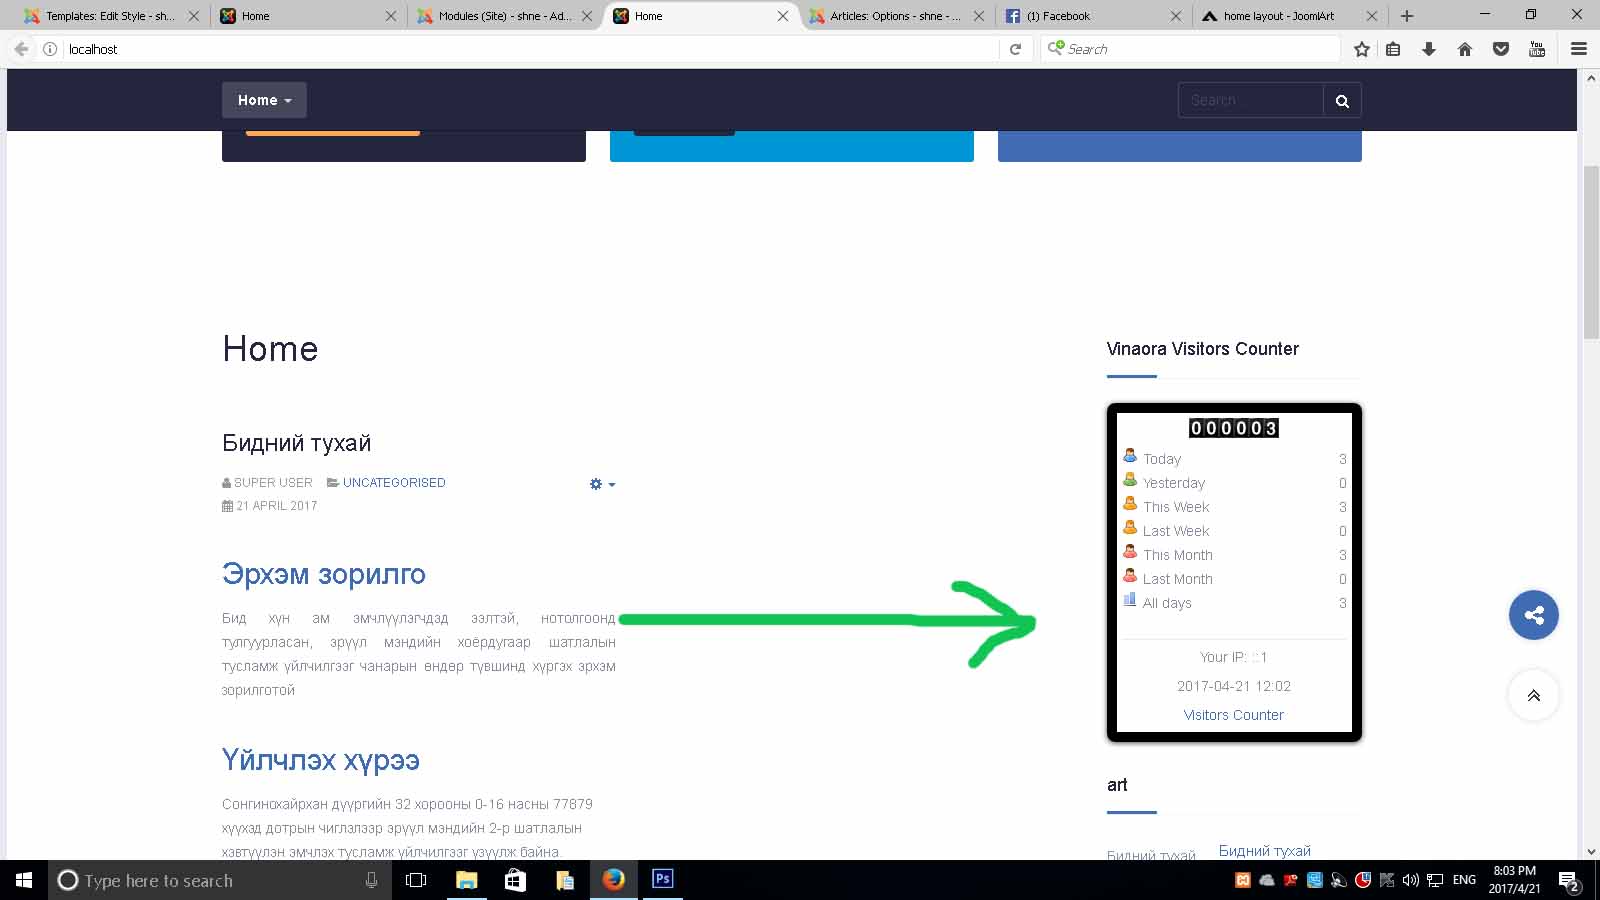Viewport: 1600px width, 900px height.
Task: Switch to the Modules (Site) tab
Action: [x=505, y=16]
